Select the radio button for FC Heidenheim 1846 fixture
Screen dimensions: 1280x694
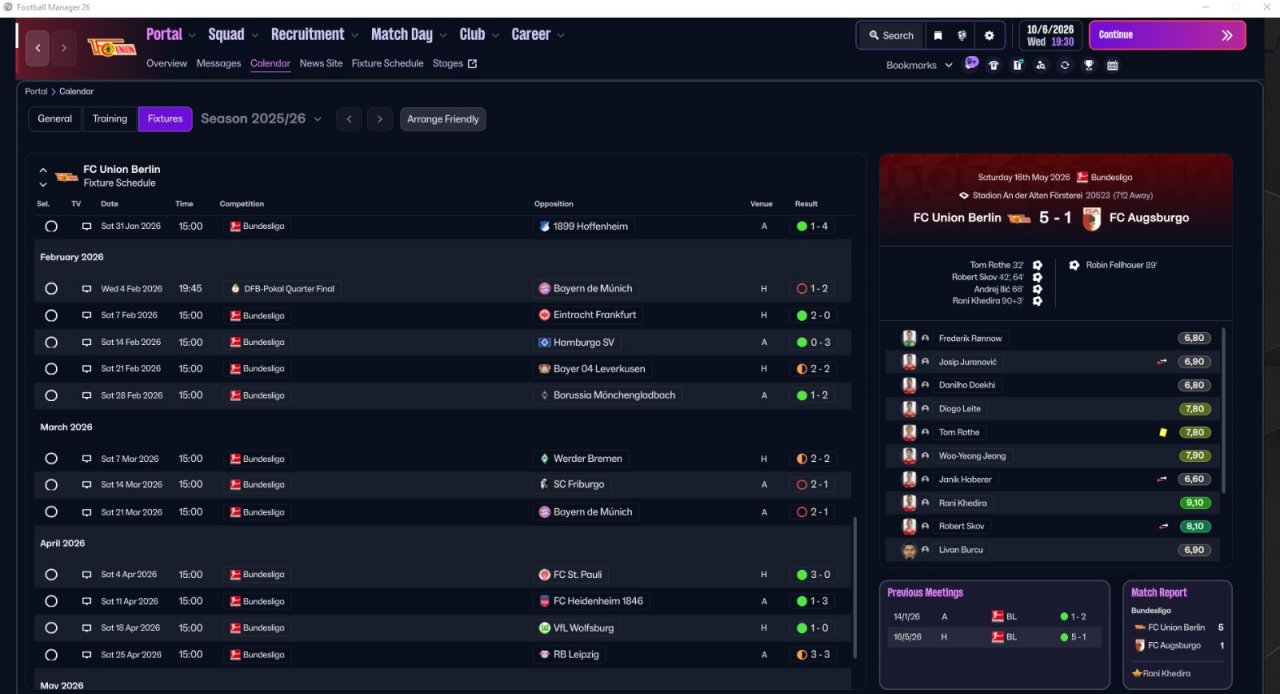(x=51, y=602)
